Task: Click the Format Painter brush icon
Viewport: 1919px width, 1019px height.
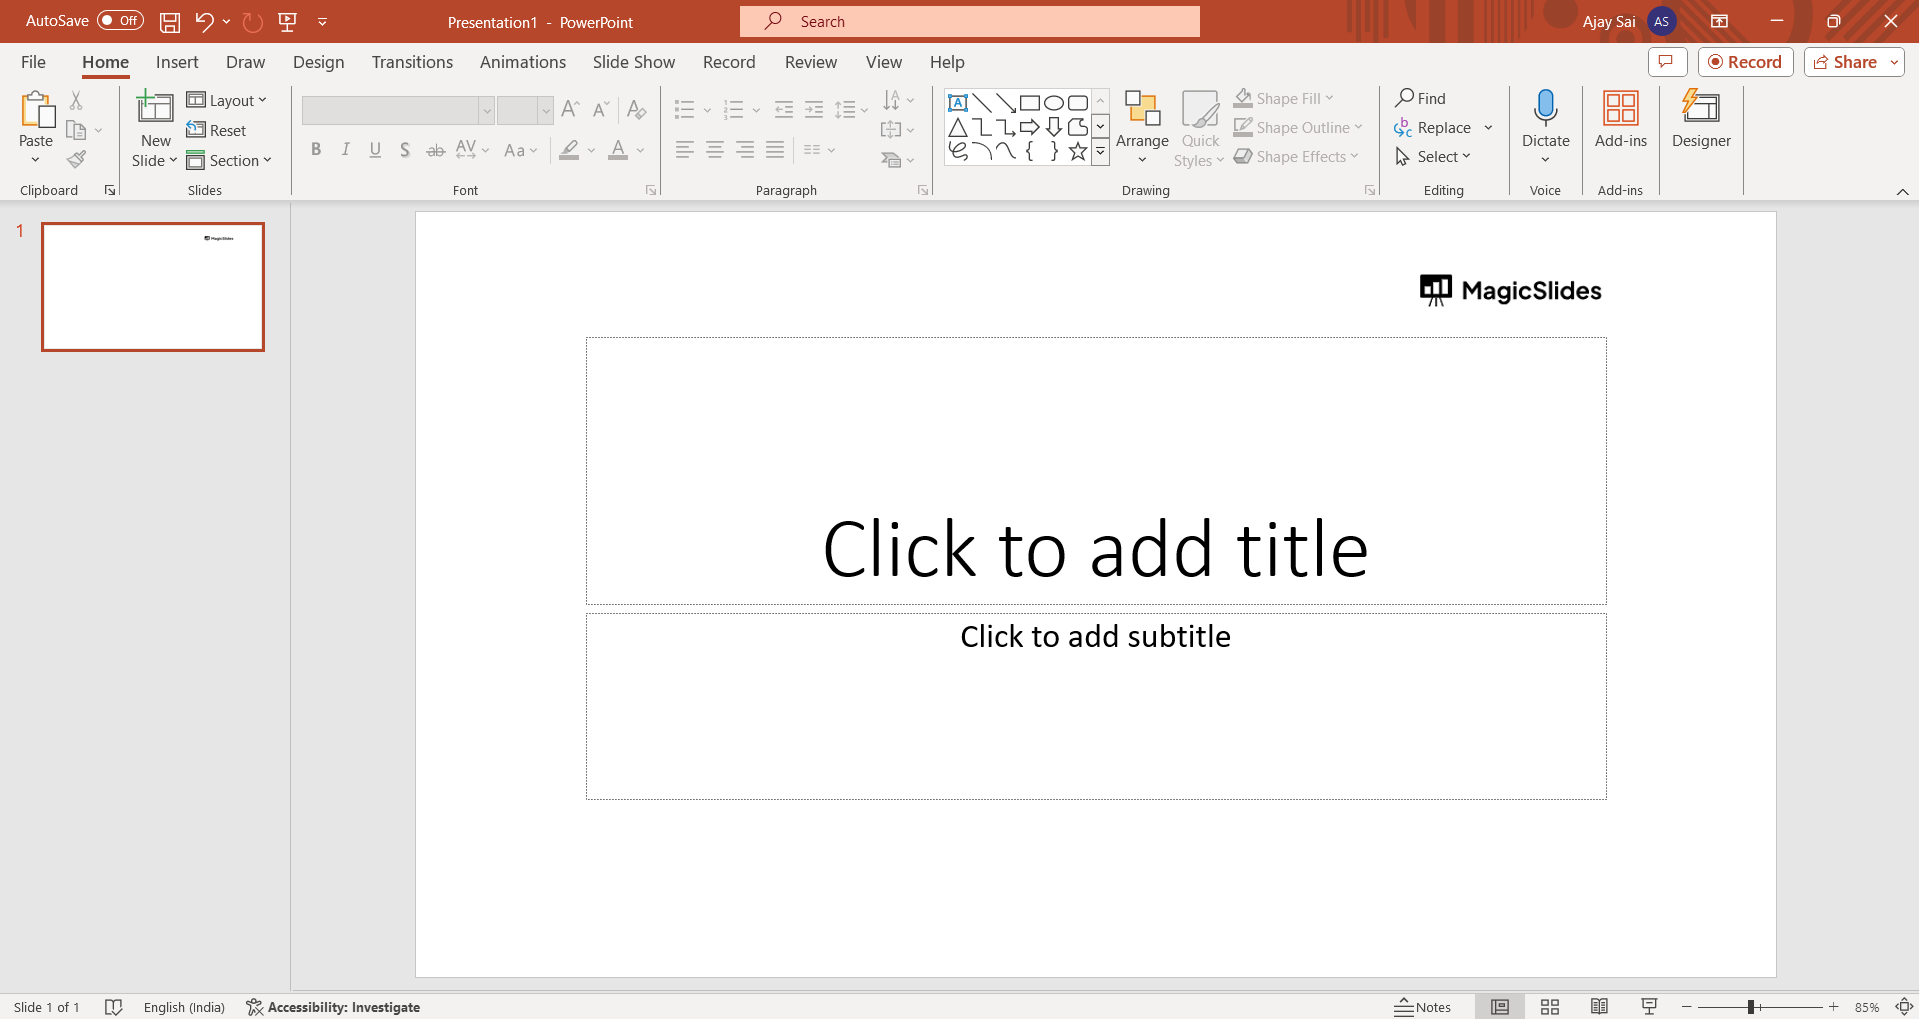Action: click(77, 159)
